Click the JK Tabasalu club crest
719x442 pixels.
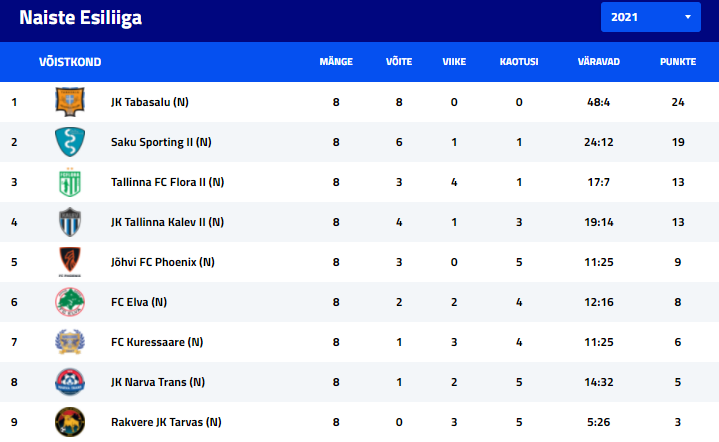[70, 102]
